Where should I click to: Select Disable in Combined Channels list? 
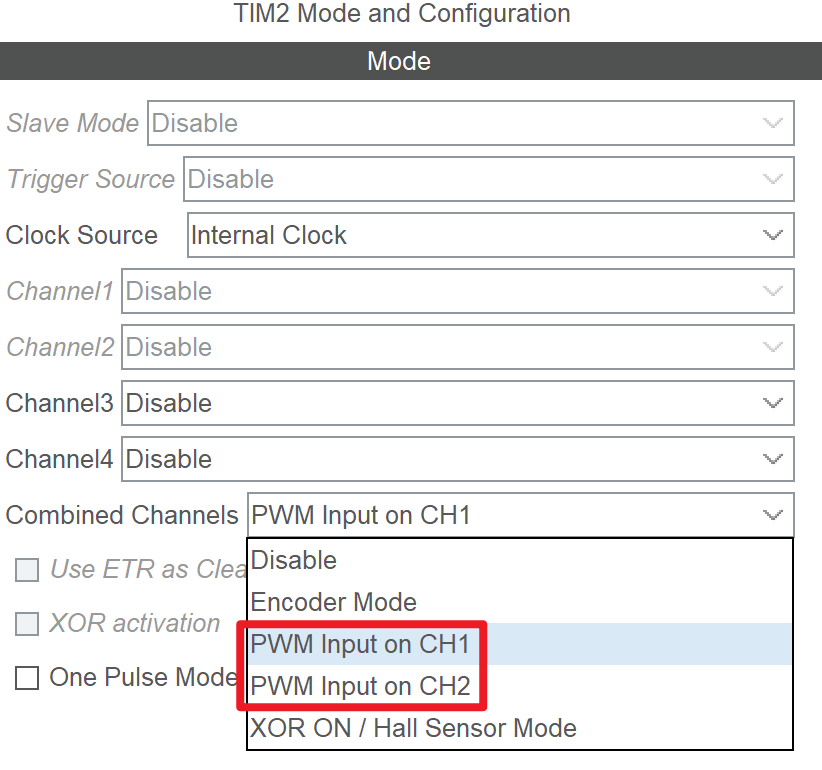point(294,560)
